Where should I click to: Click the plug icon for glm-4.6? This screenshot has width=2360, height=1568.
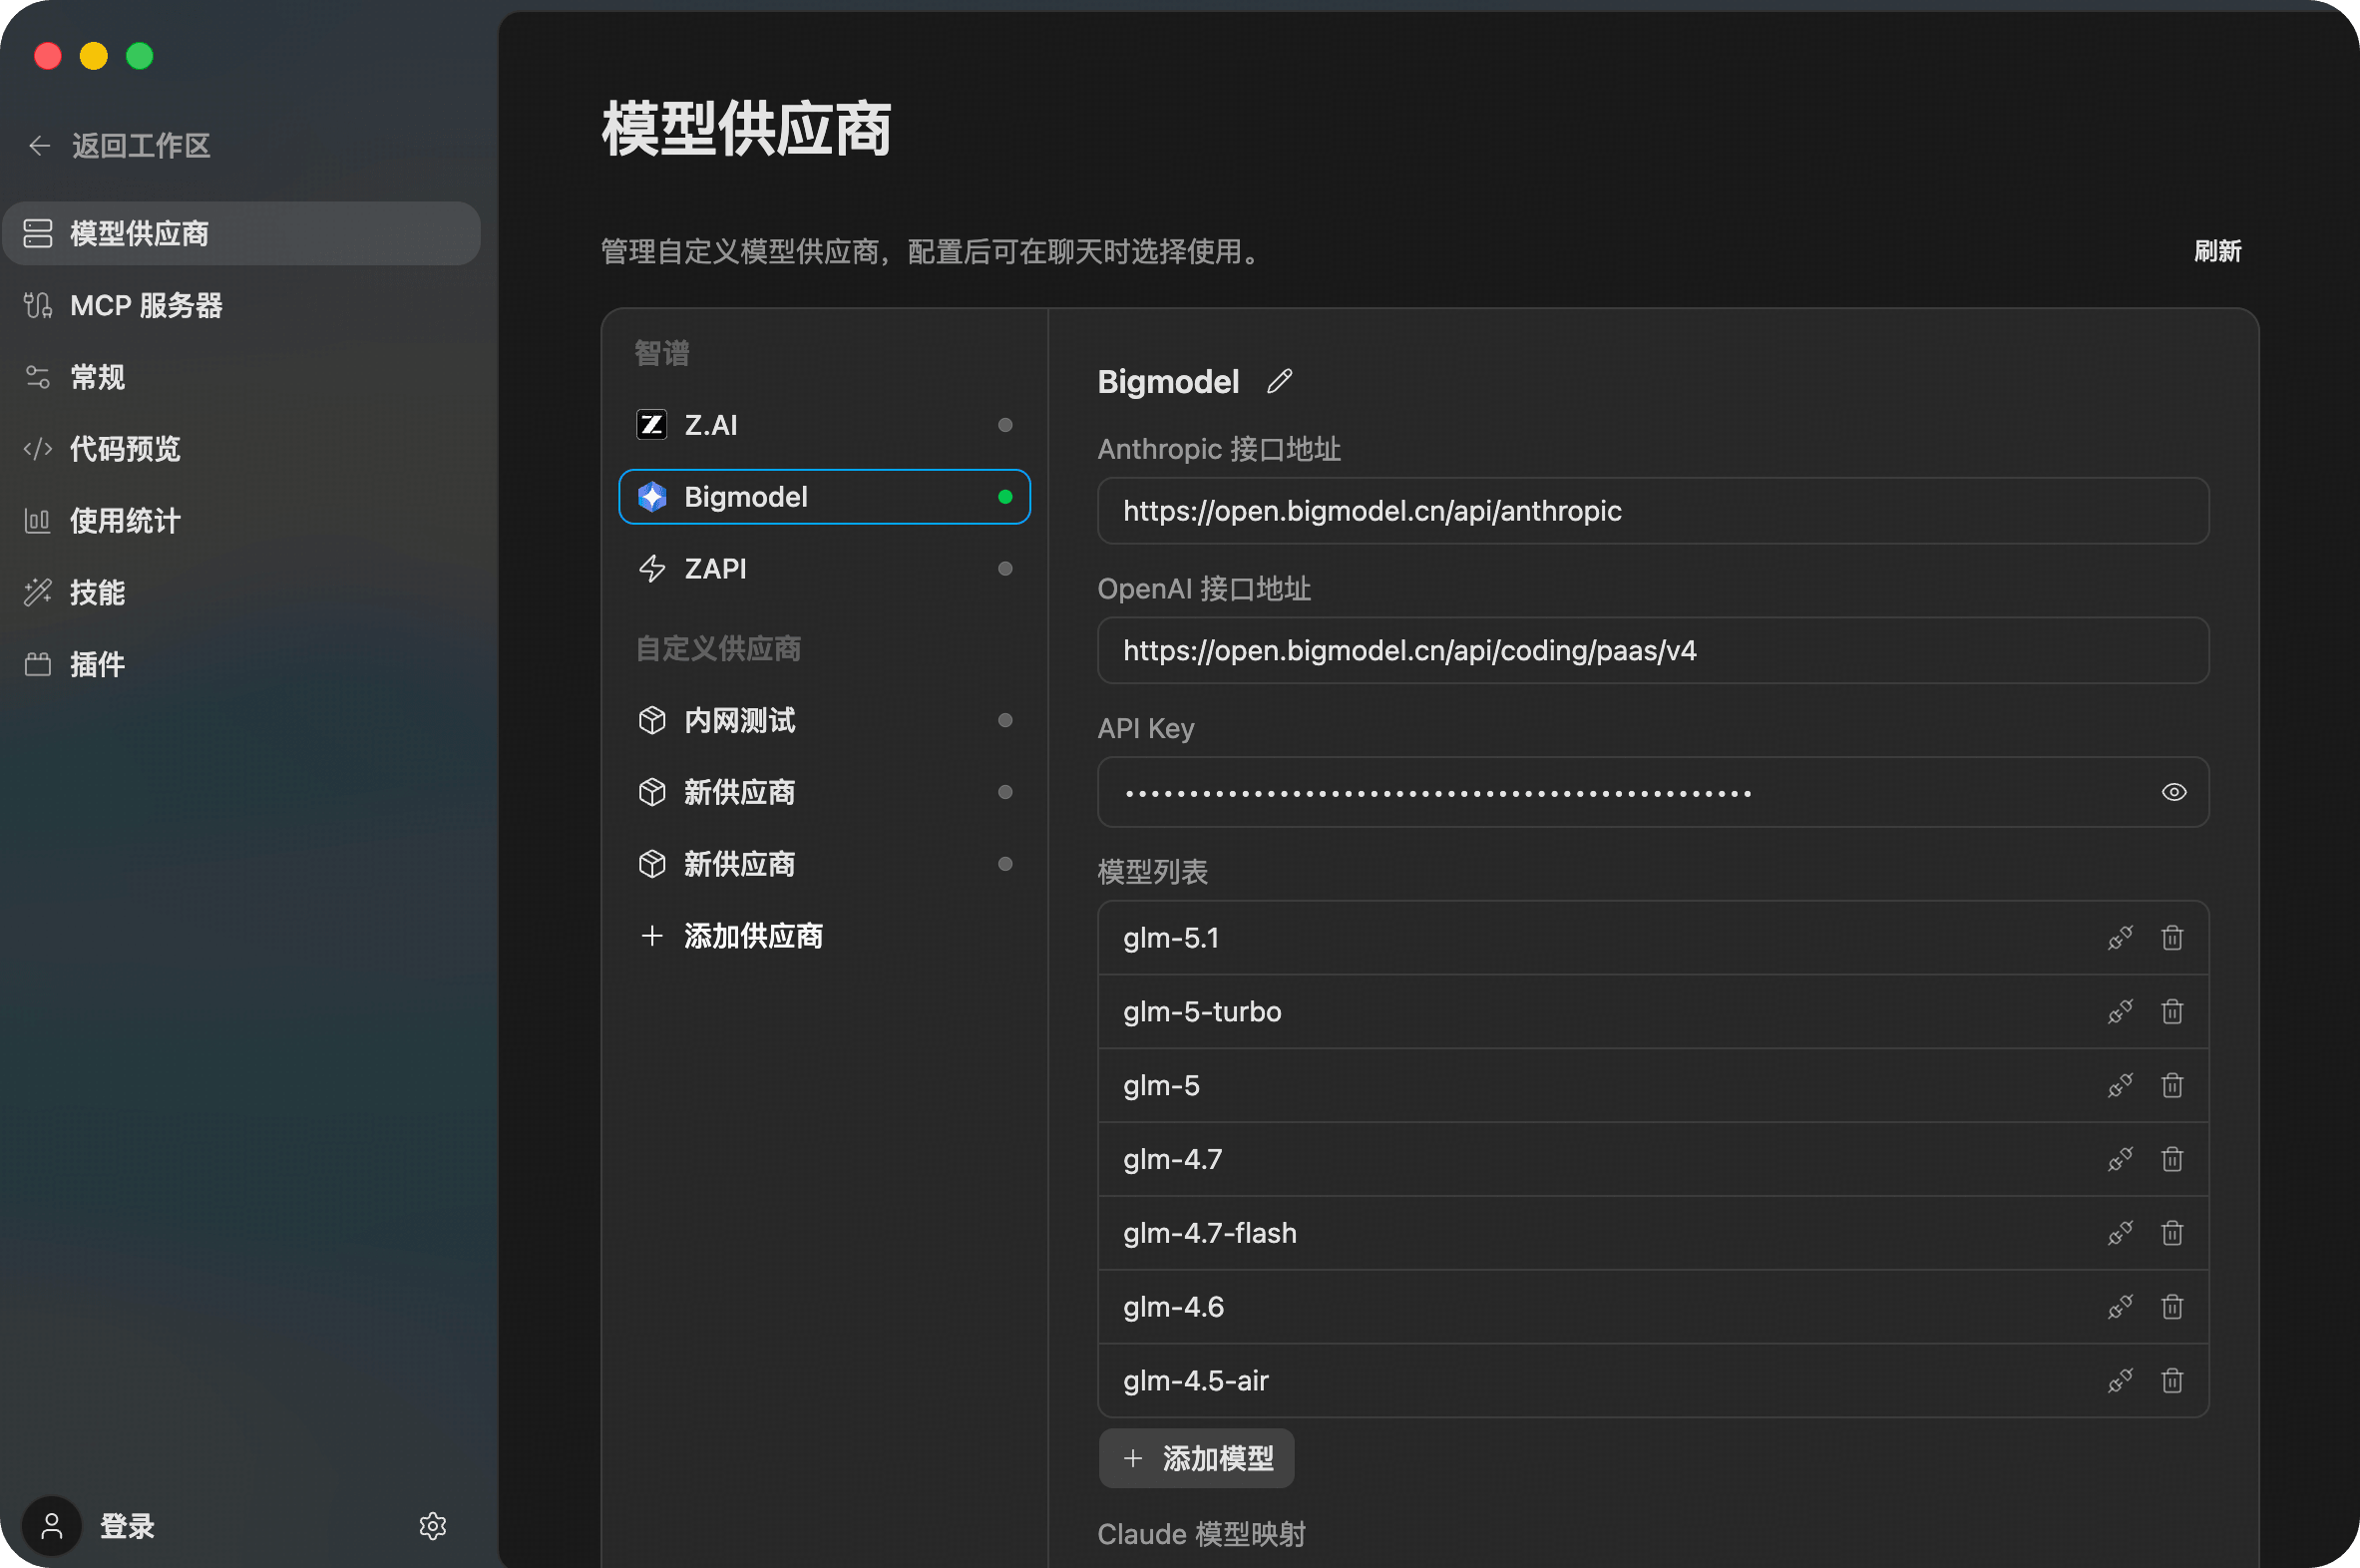[x=2119, y=1307]
